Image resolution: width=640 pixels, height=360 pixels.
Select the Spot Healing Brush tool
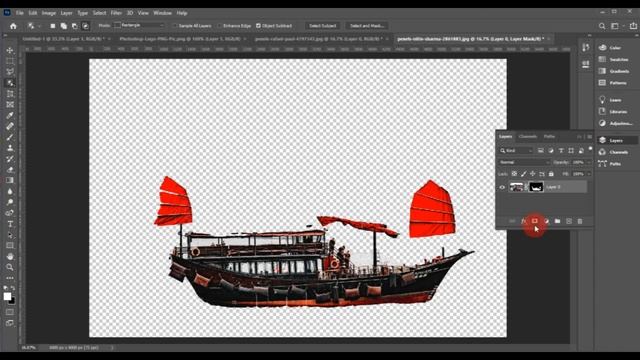pos(10,126)
